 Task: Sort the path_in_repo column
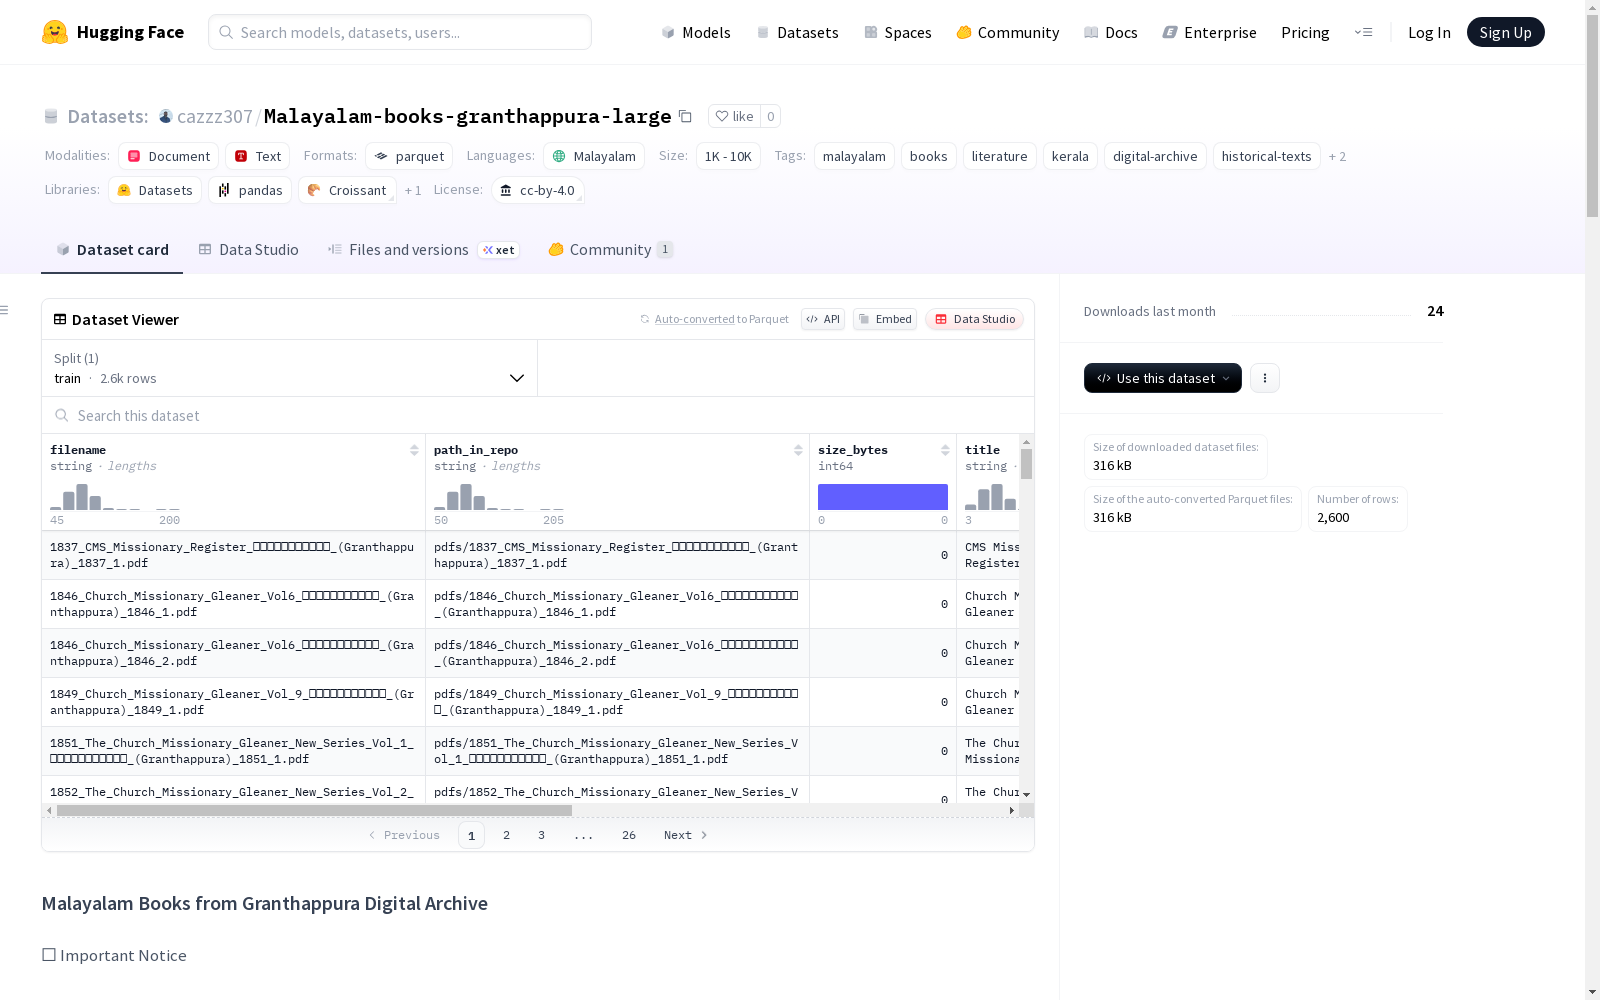(798, 450)
